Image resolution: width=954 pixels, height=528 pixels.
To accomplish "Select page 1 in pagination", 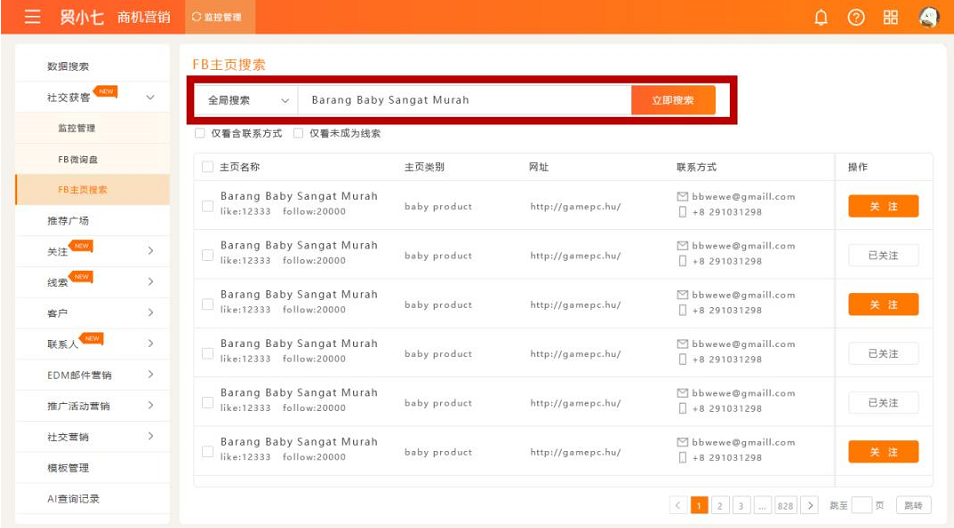I will [699, 505].
